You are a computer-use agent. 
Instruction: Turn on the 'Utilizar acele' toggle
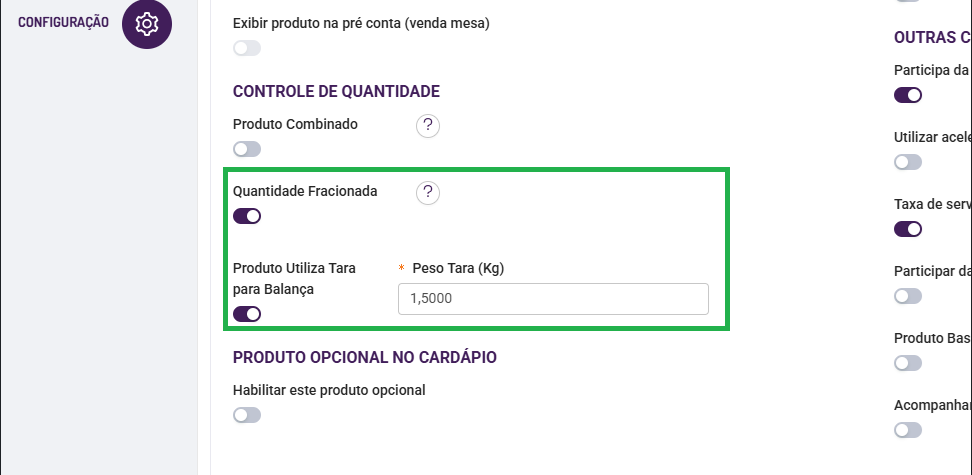point(908,162)
